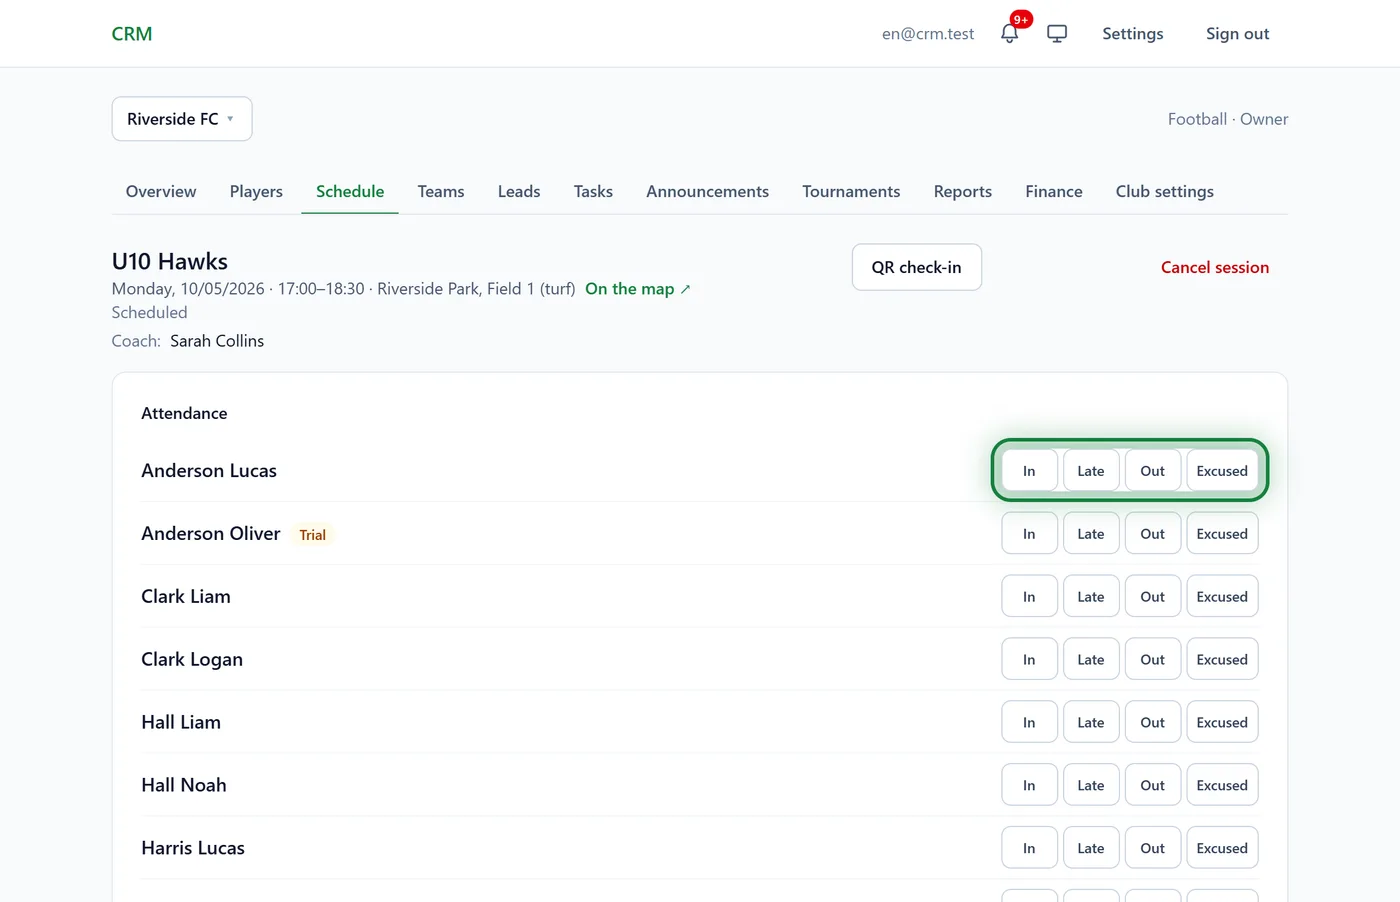The height and width of the screenshot is (902, 1400).
Task: Click the CRM logo
Action: 132,33
